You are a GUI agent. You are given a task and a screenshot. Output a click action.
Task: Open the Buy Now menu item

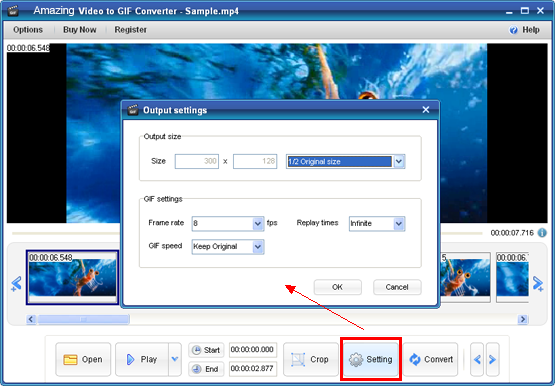pyautogui.click(x=80, y=30)
